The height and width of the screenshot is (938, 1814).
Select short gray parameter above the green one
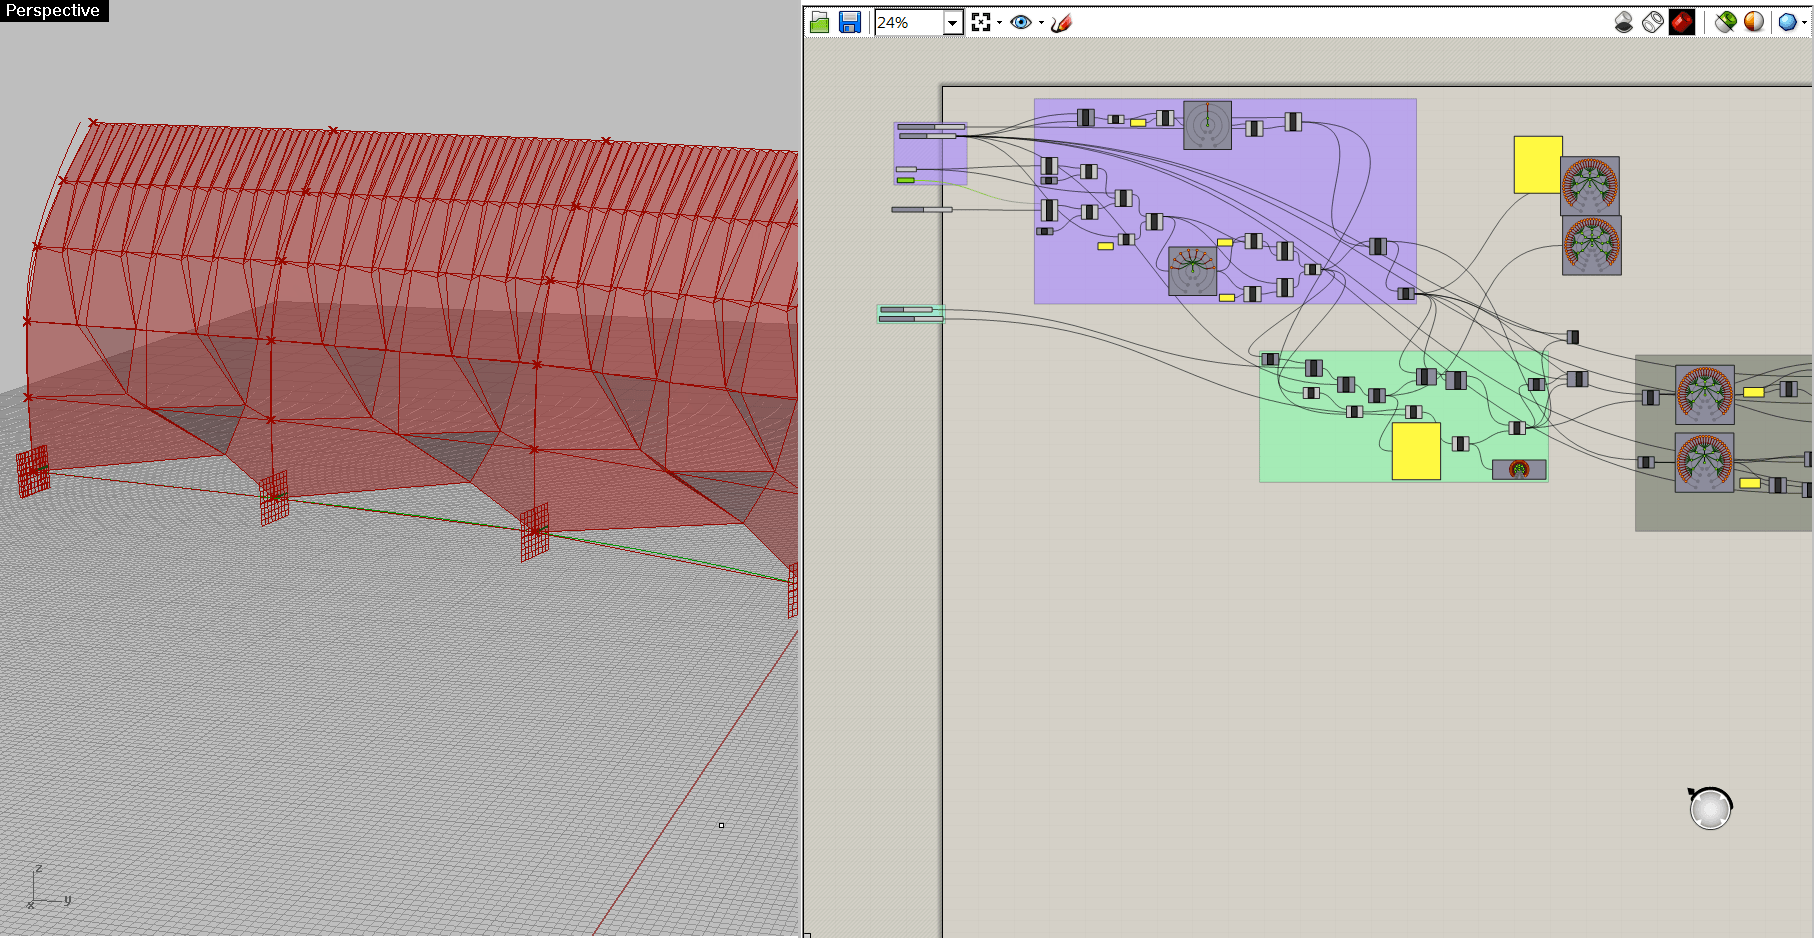pos(907,169)
